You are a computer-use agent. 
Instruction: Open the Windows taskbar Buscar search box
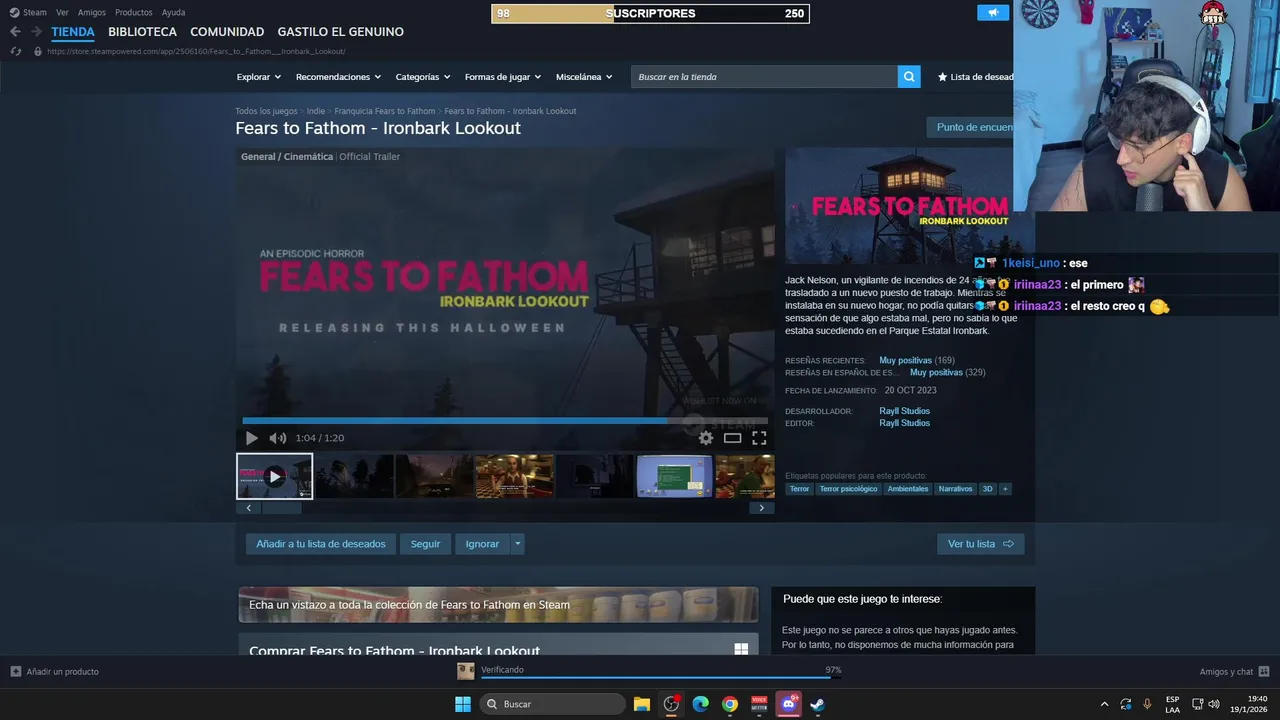click(552, 704)
